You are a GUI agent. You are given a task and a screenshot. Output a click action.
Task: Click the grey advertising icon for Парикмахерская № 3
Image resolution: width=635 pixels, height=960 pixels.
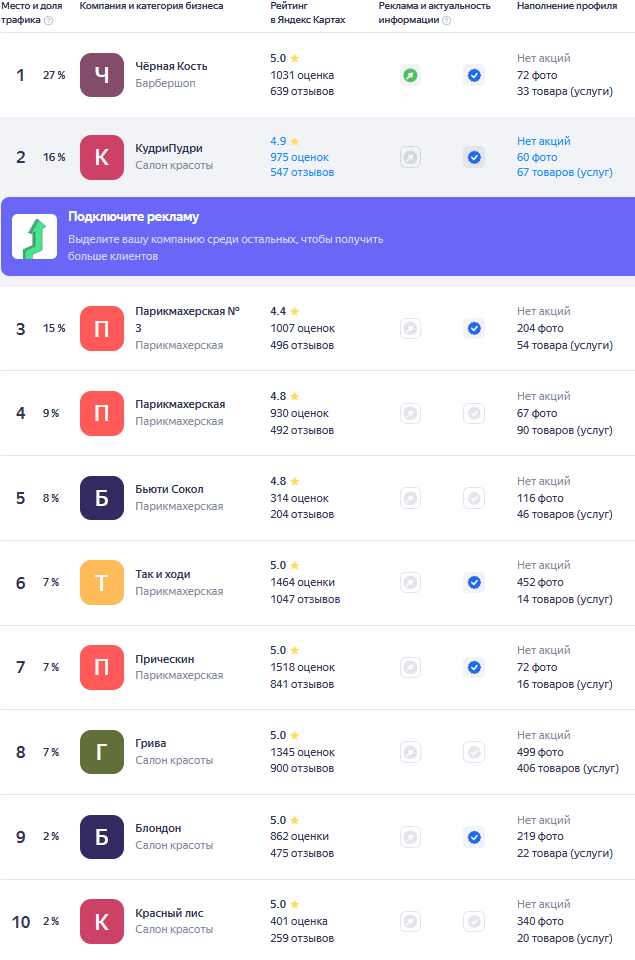coord(410,328)
